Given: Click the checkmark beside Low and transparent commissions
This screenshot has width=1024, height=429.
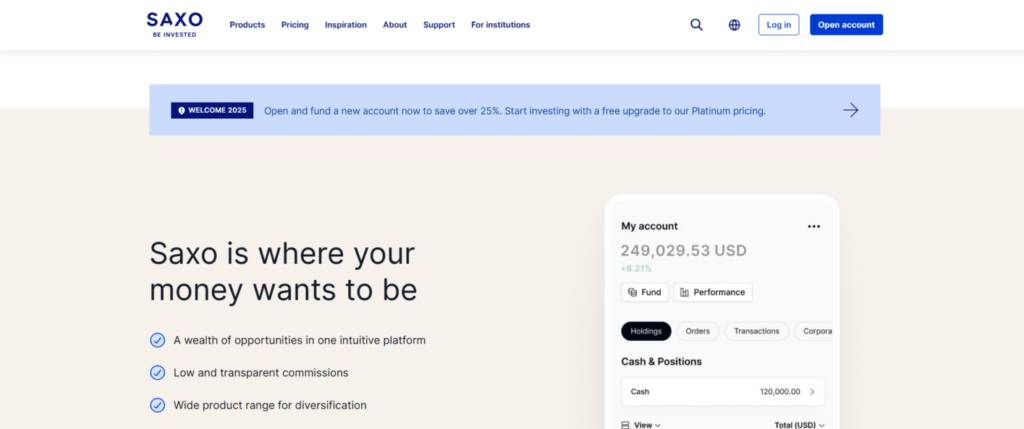Looking at the screenshot, I should [157, 373].
